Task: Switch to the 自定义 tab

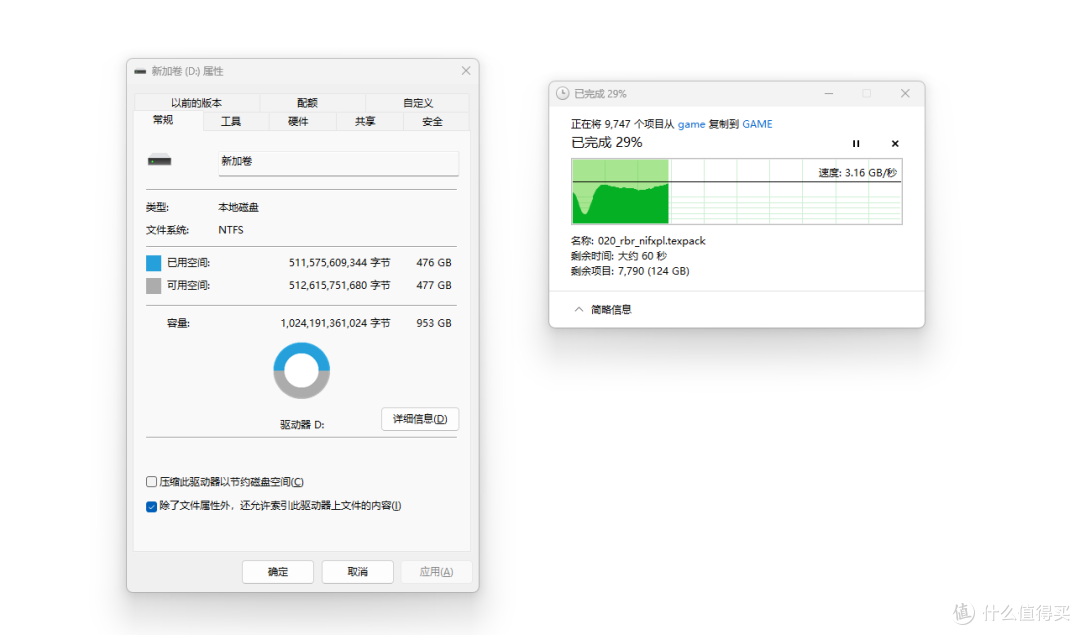Action: coord(418,103)
